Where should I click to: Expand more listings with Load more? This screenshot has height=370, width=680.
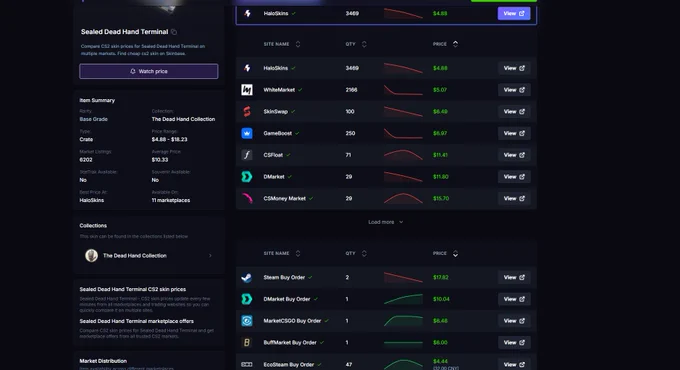point(386,222)
